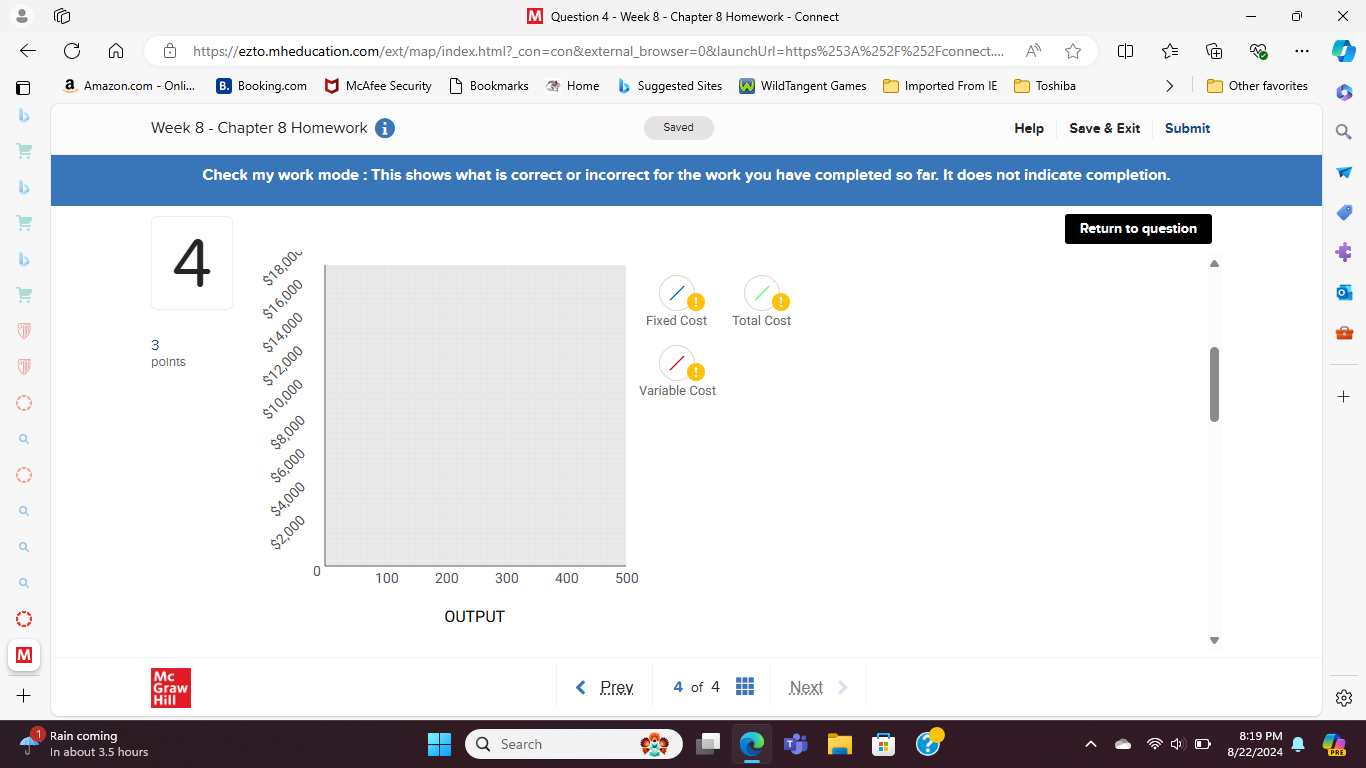Screen dimensions: 1366x768
Task: Select the Total Cost line tool
Action: [762, 291]
